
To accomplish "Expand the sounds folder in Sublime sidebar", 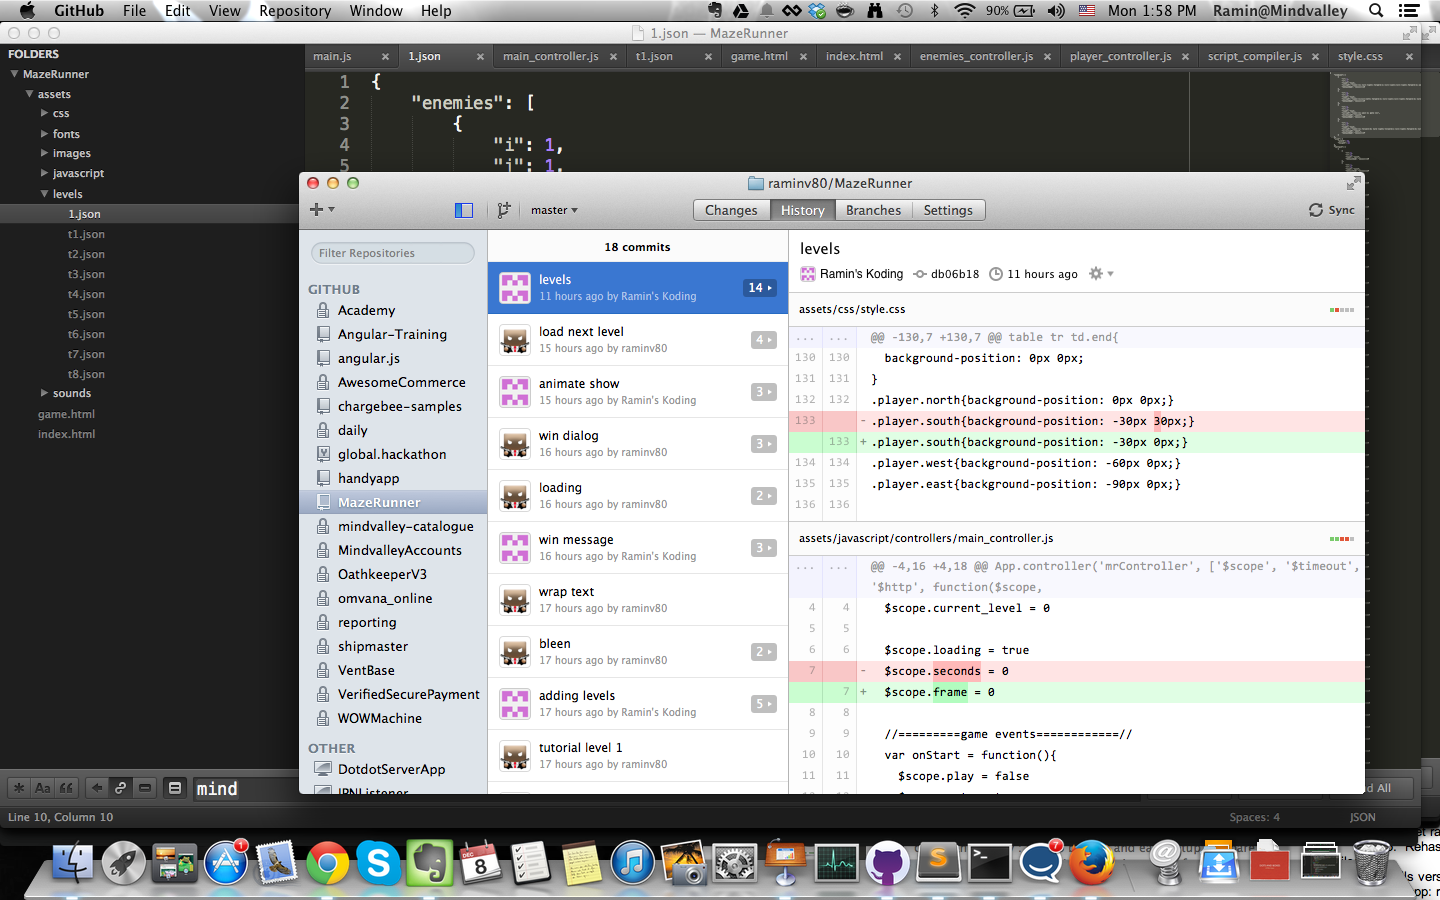I will pyautogui.click(x=44, y=394).
